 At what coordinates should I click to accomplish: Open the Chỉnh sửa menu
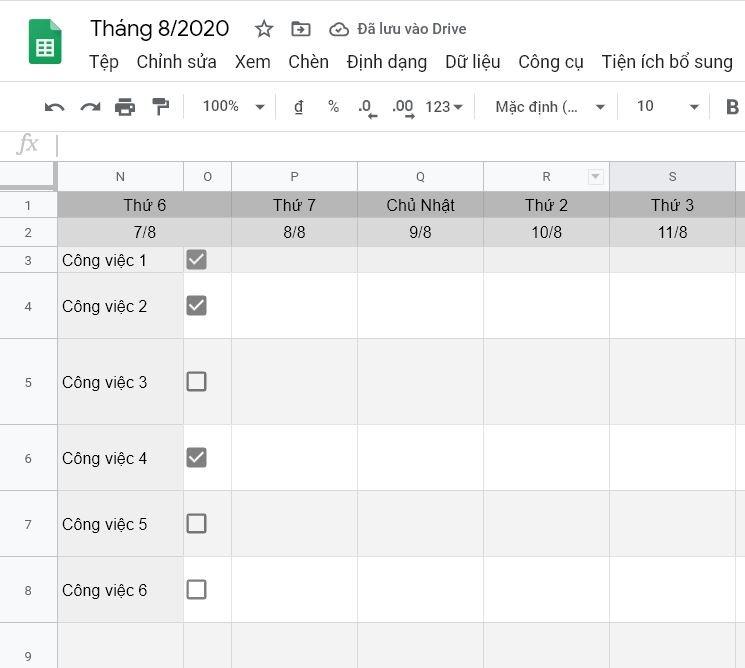coord(176,62)
